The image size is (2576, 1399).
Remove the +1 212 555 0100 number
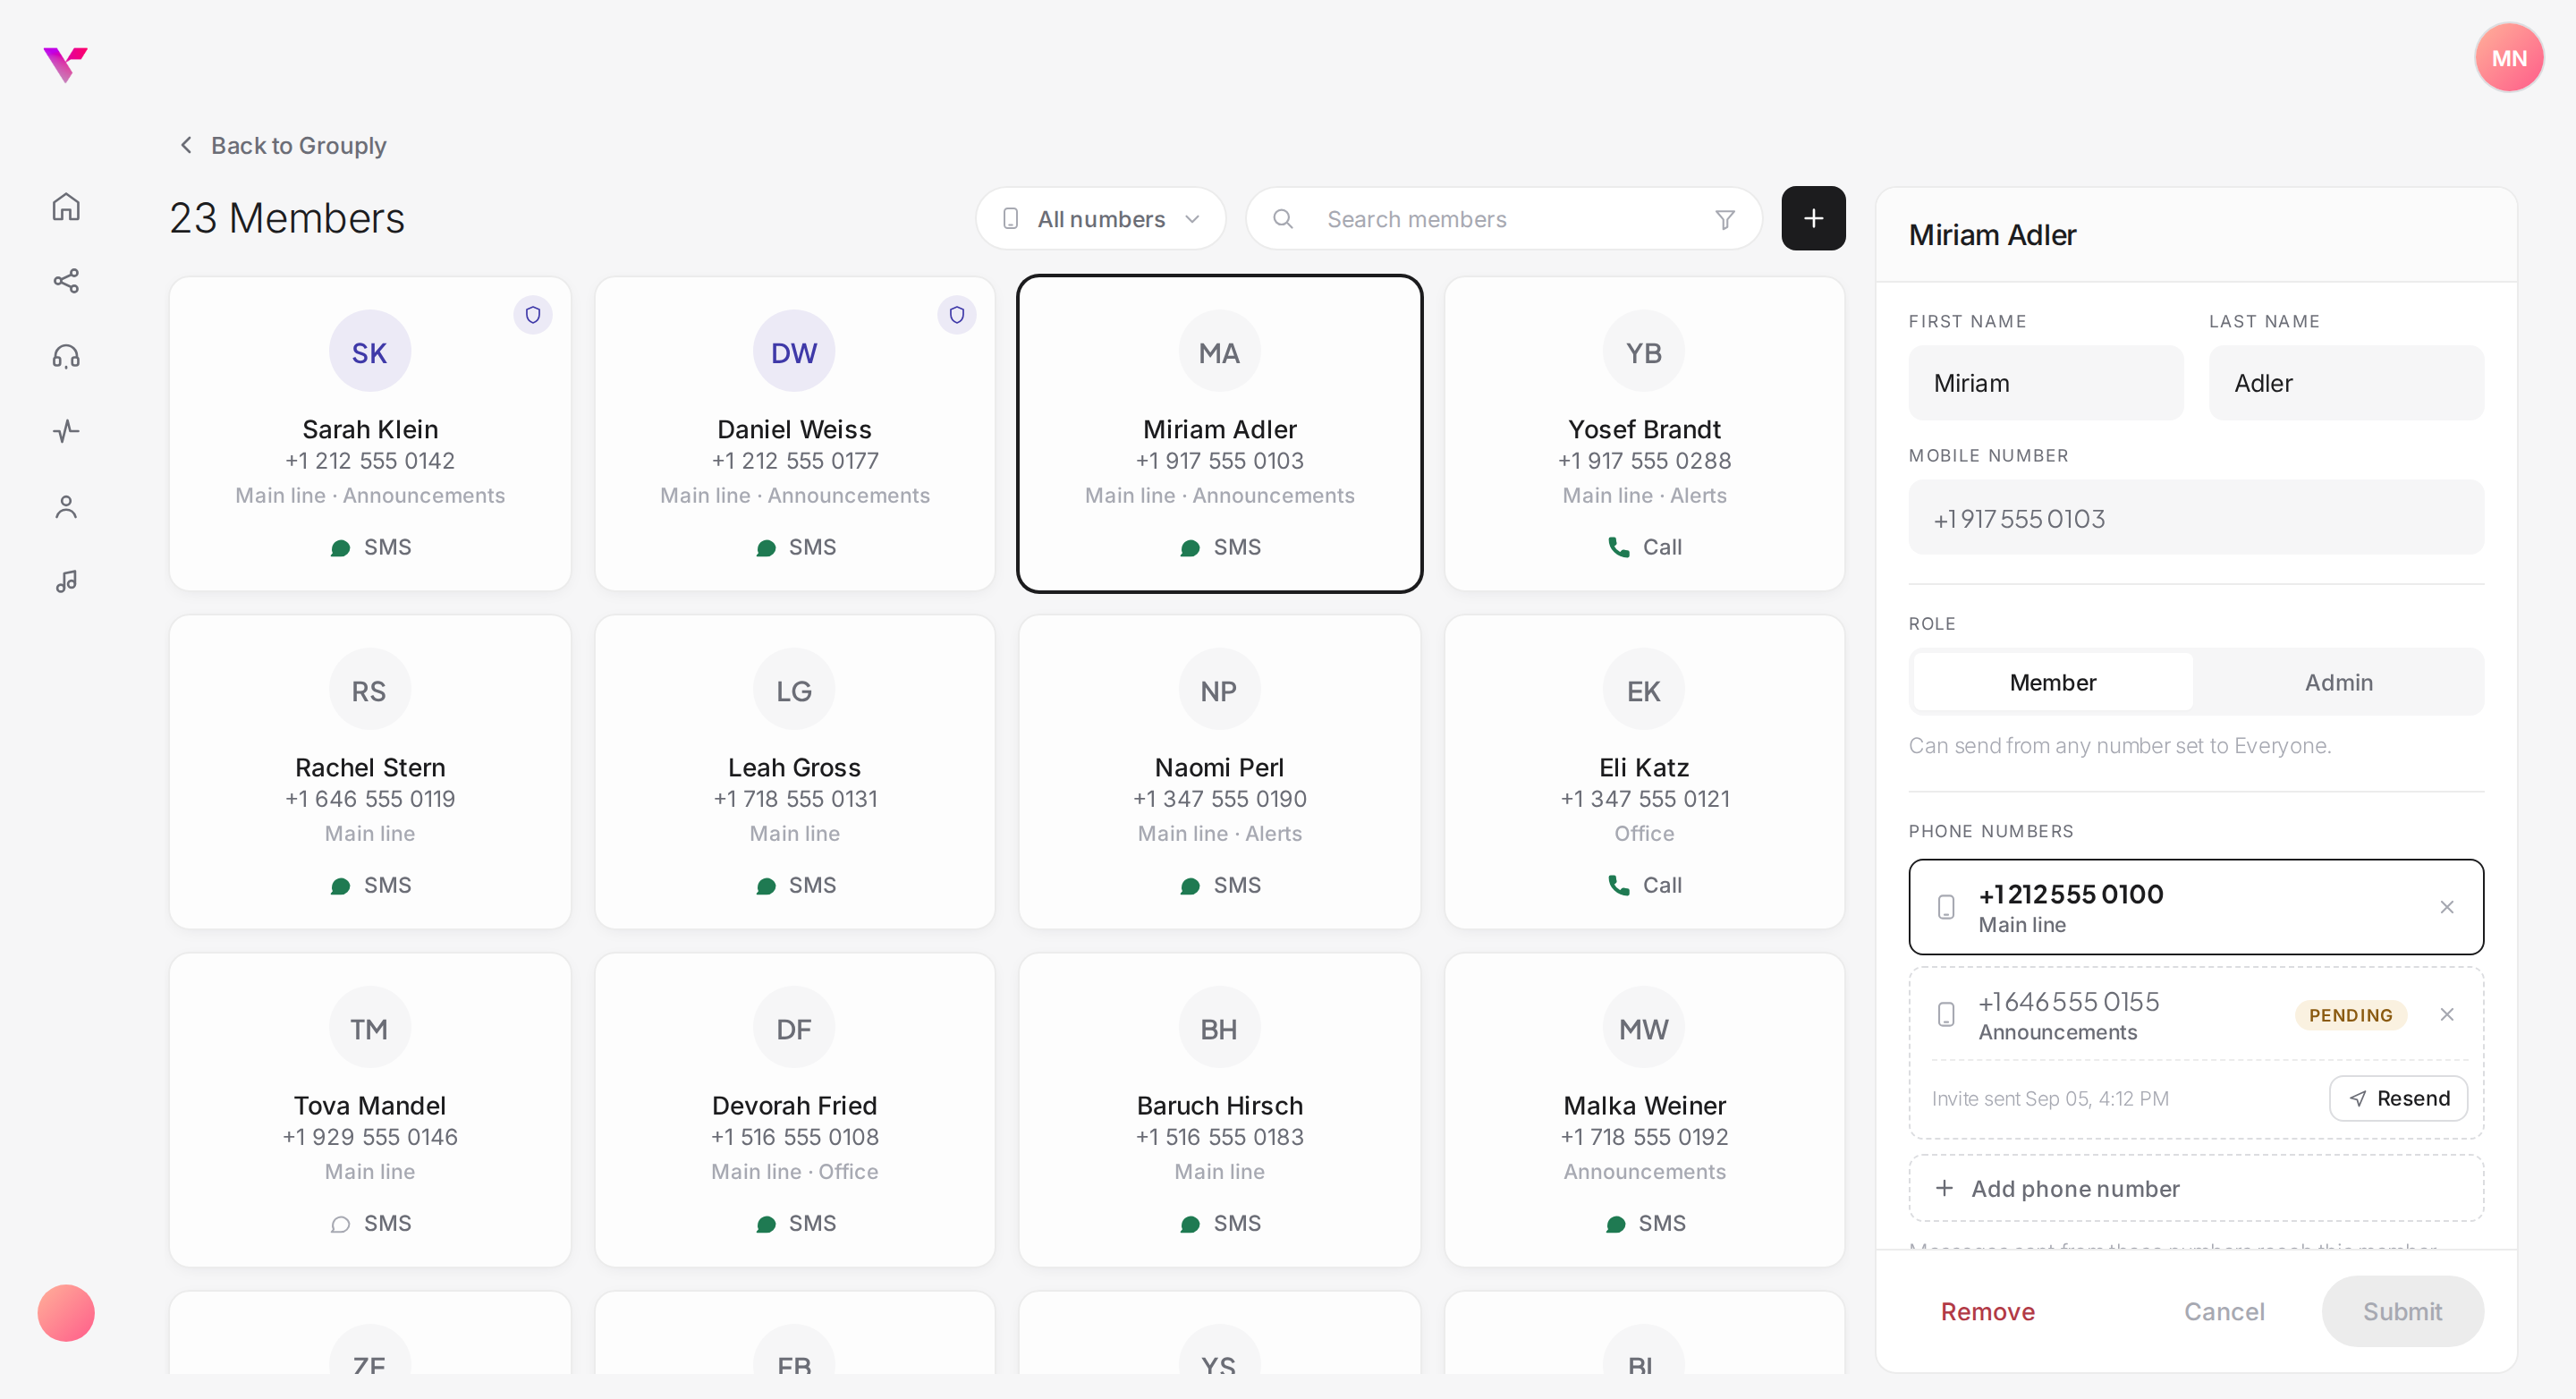2446,907
